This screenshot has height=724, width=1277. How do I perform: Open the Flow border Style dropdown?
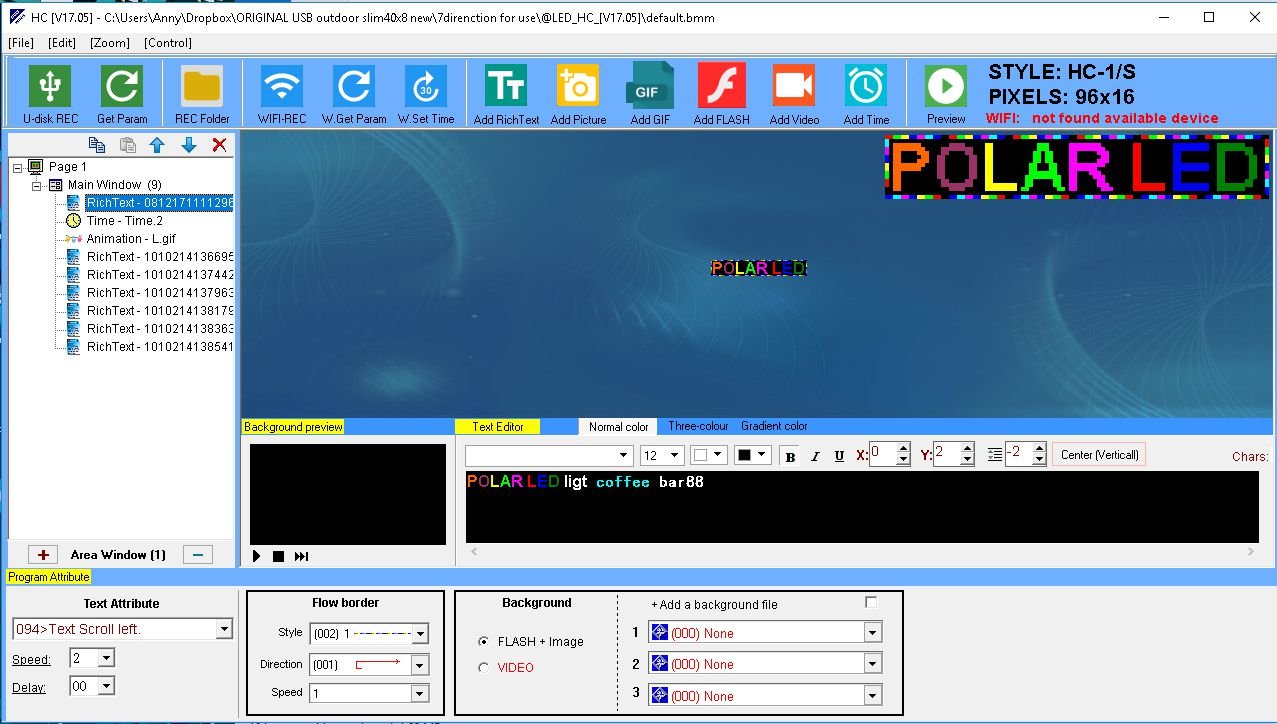coord(420,633)
